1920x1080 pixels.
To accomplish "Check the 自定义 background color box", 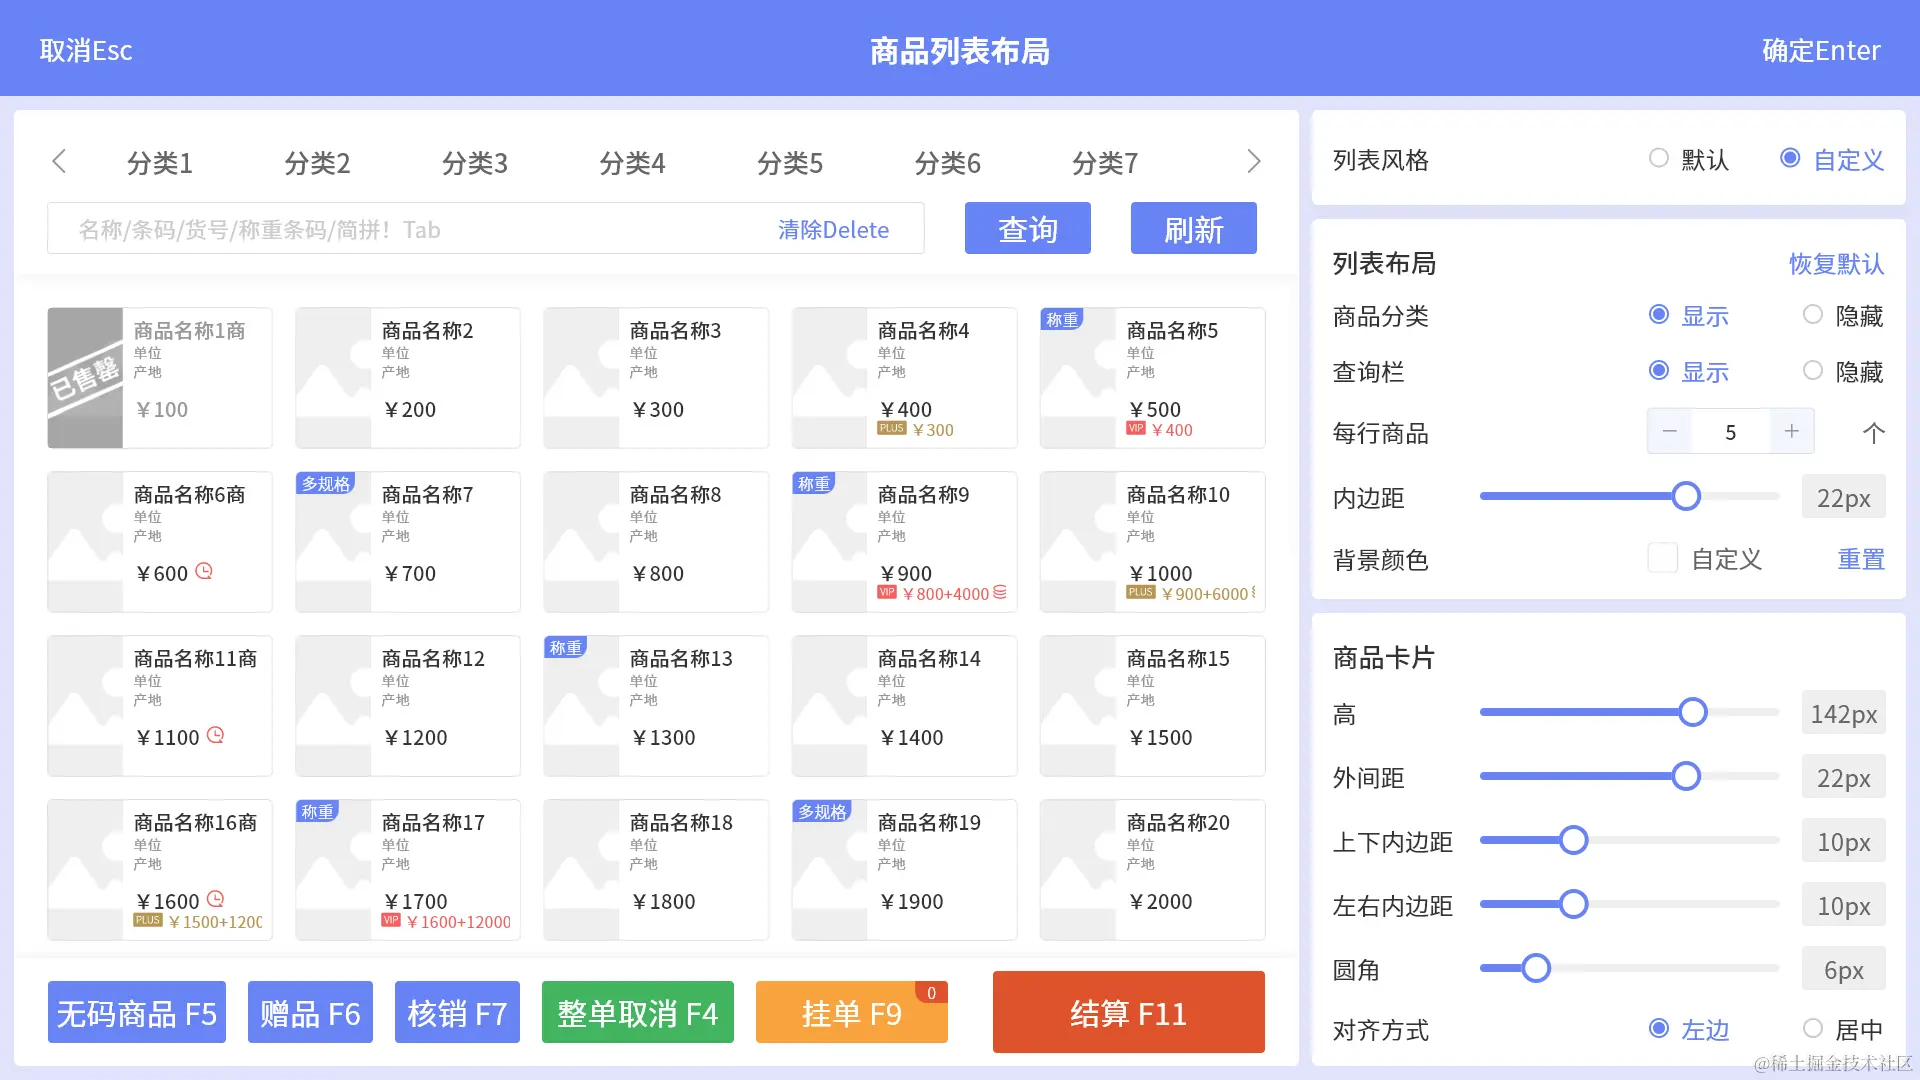I will coord(1662,558).
